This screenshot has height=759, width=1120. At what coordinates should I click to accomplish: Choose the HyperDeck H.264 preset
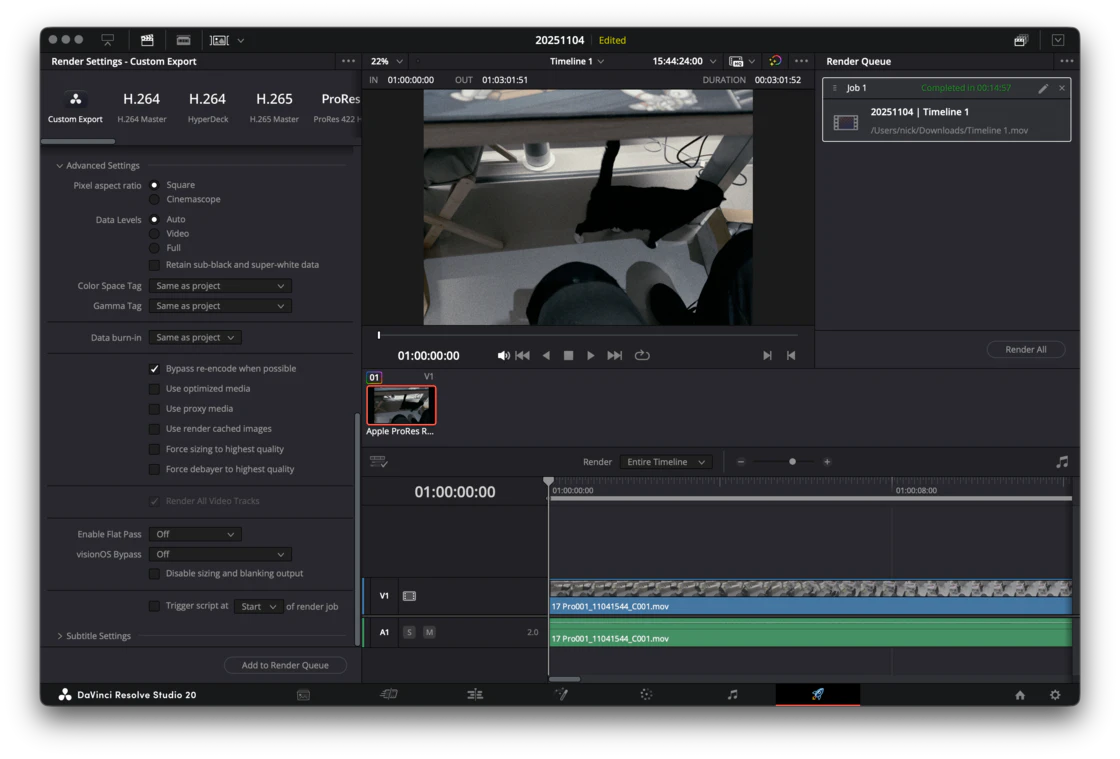coord(207,107)
